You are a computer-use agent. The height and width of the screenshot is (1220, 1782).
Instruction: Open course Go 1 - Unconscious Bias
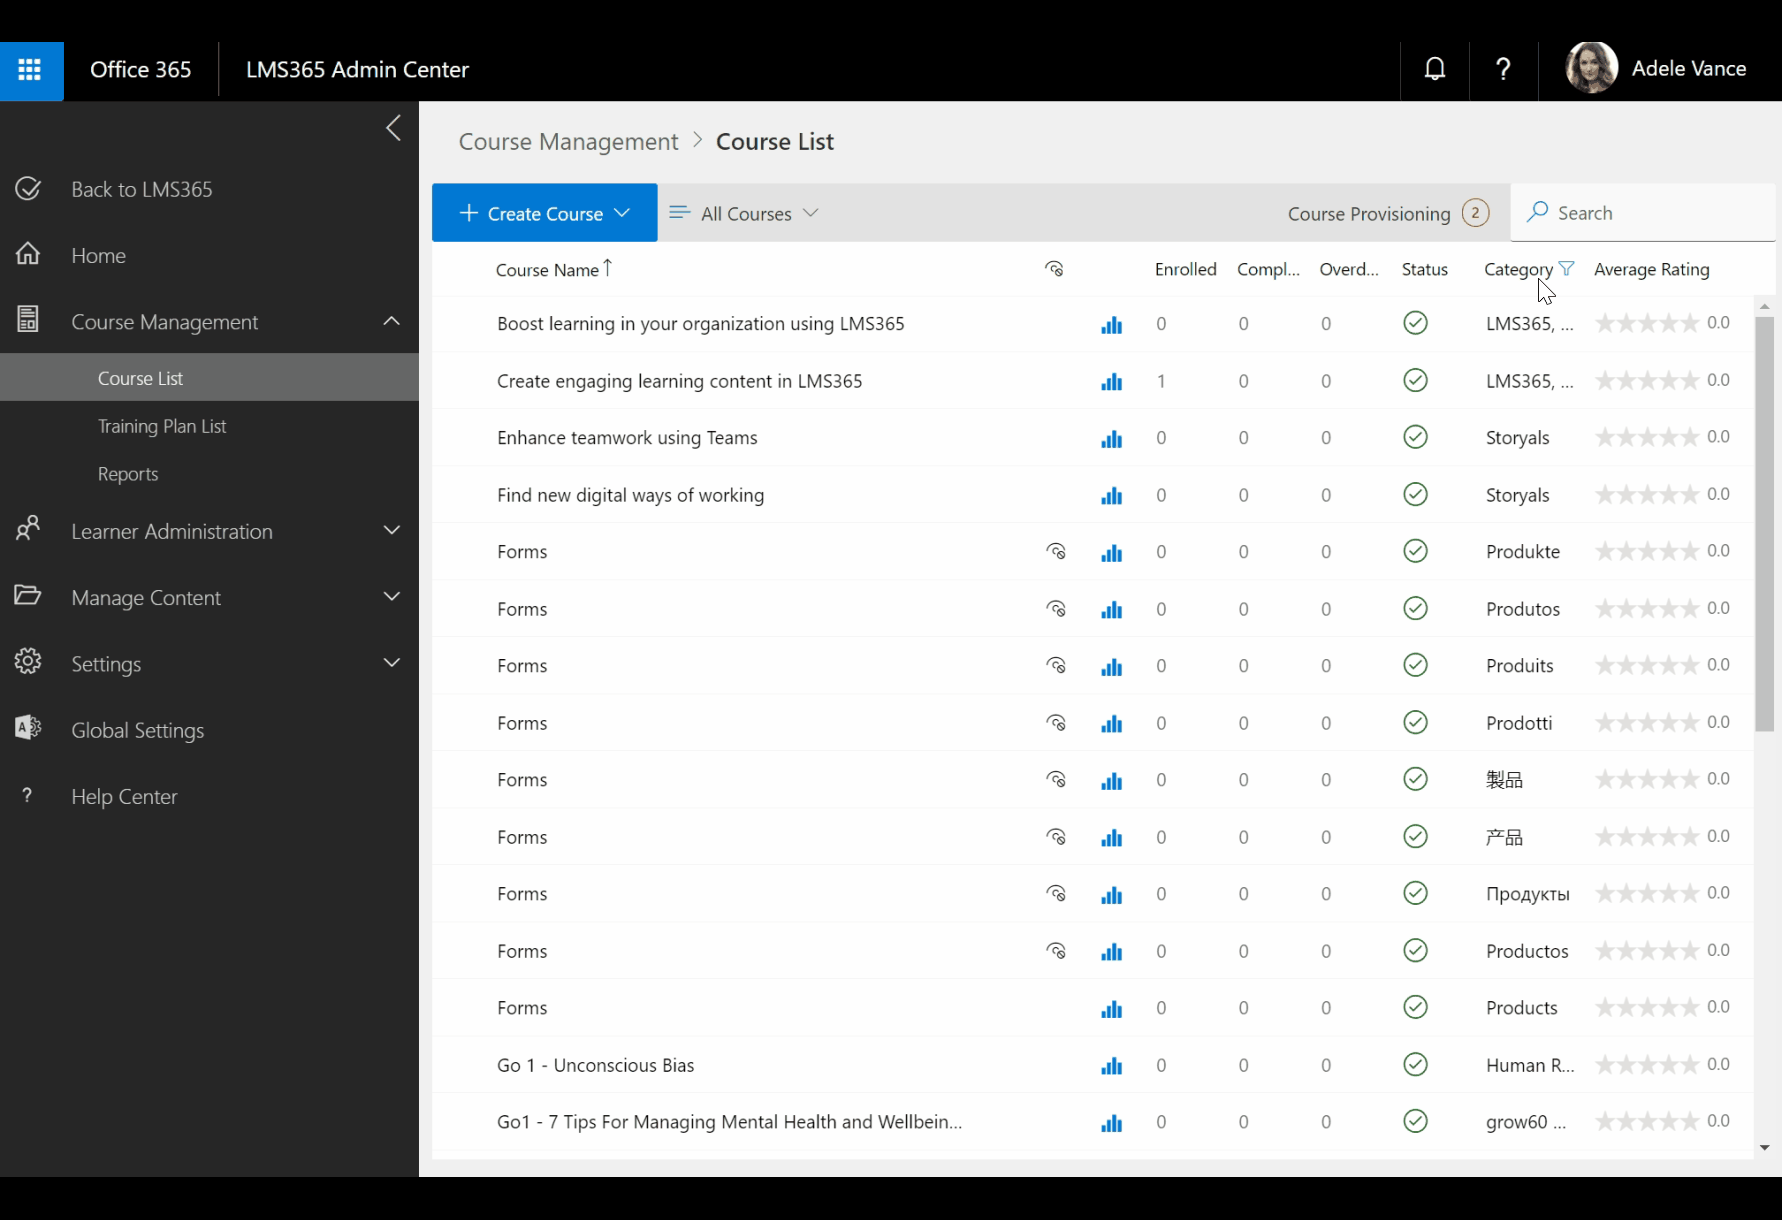tap(595, 1065)
